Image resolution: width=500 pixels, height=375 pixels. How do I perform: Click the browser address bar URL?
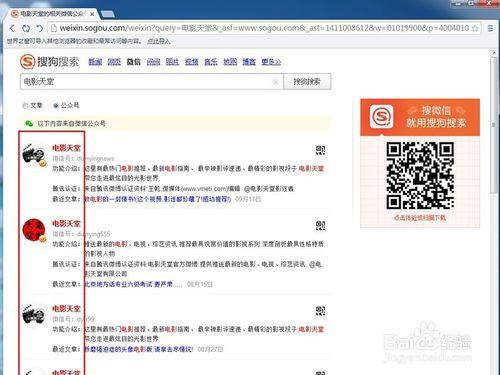pyautogui.click(x=264, y=28)
